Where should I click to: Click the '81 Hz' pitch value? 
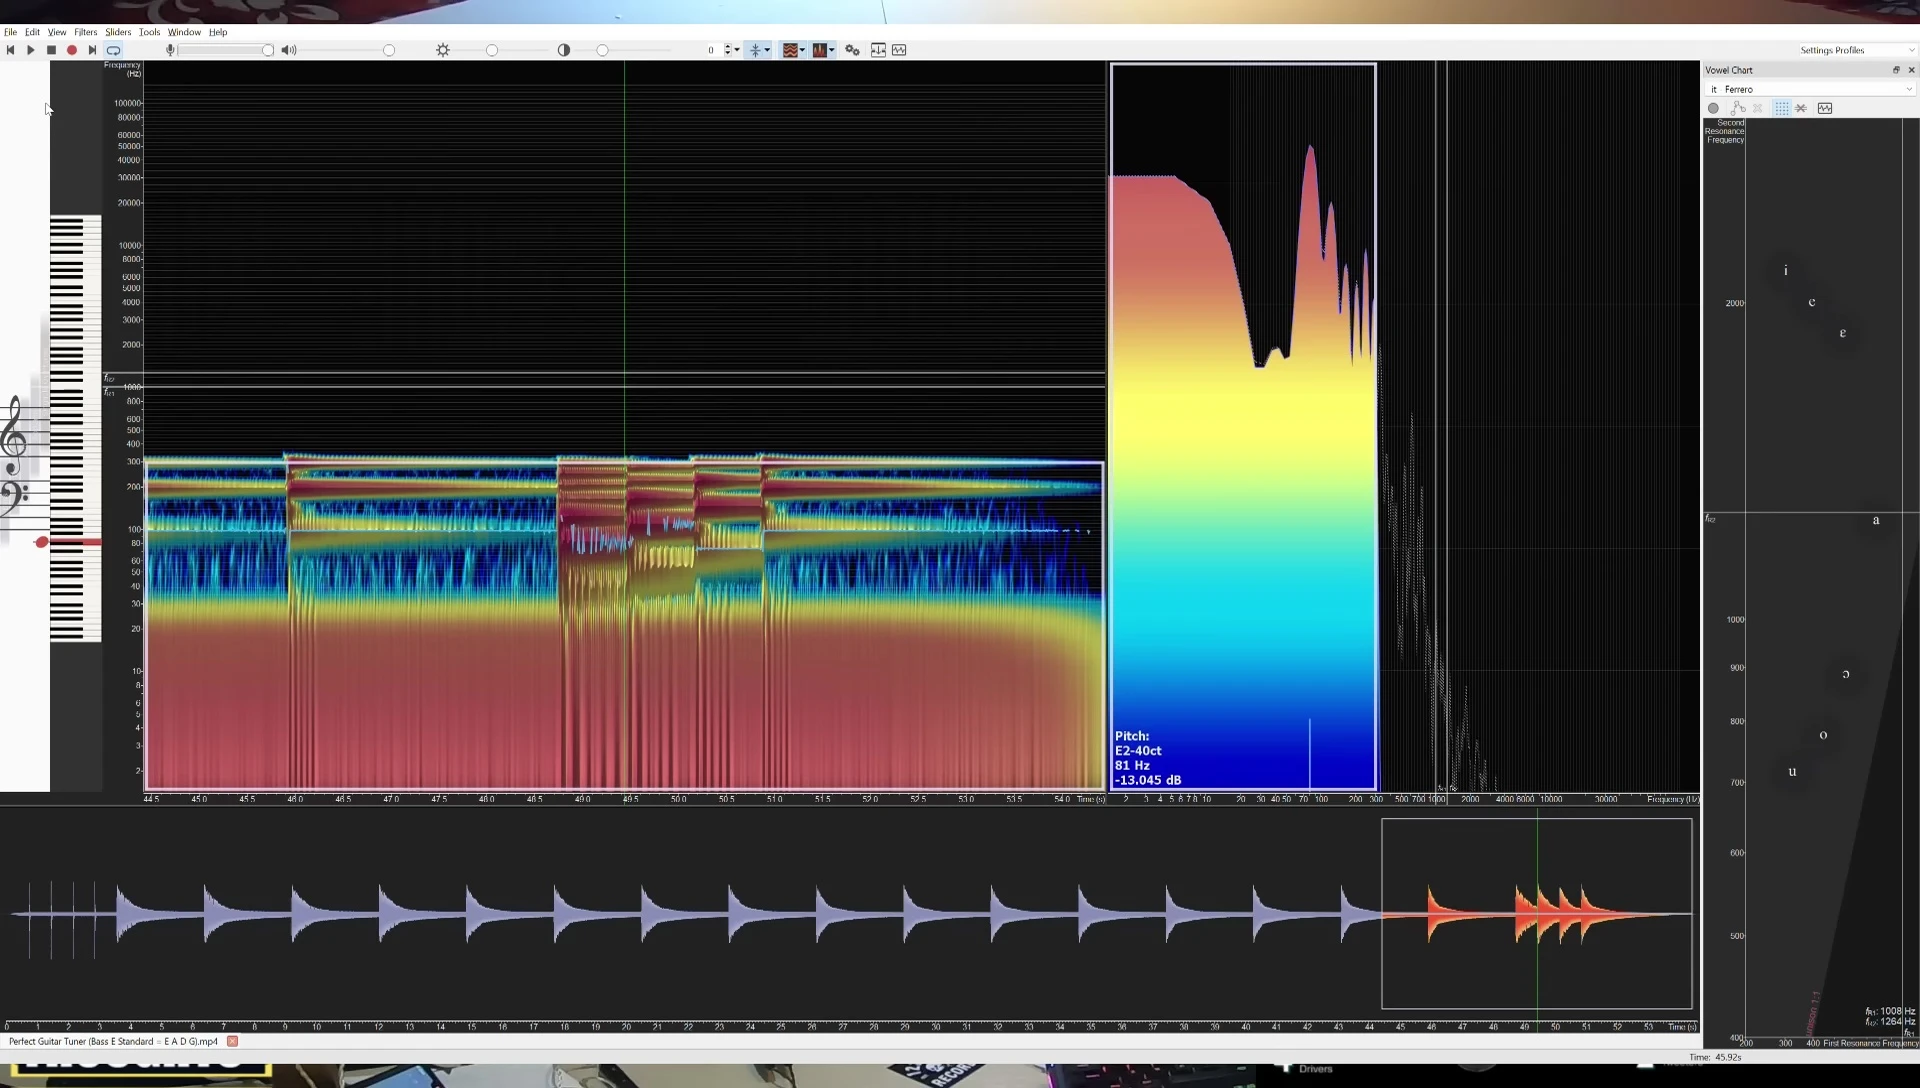point(1132,765)
